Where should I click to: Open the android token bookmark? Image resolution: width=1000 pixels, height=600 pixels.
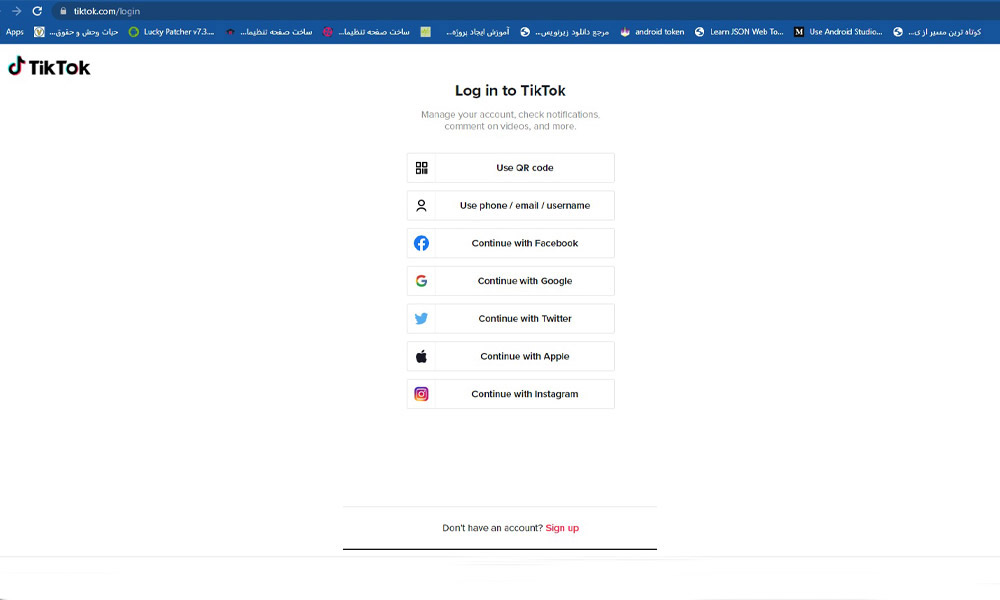(x=653, y=32)
